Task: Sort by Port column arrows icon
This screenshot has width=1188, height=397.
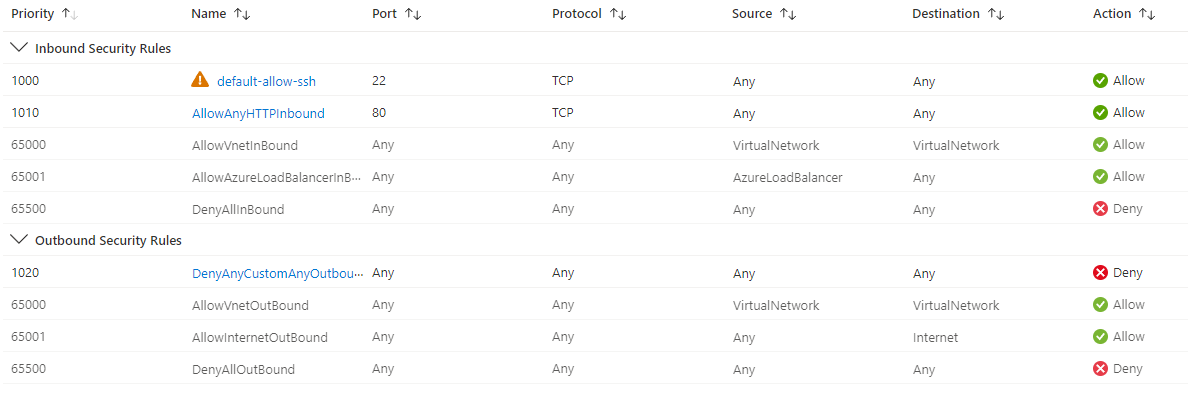Action: [413, 14]
